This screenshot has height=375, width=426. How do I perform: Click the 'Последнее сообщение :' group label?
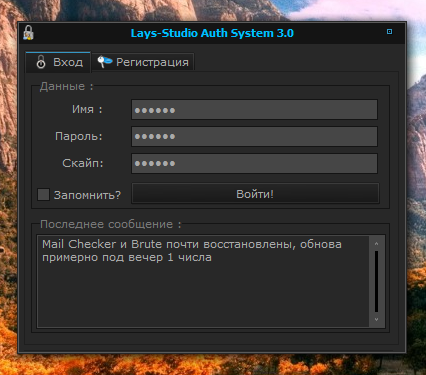[111, 224]
